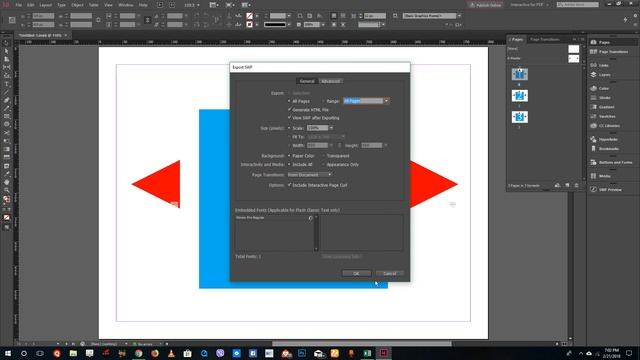
Task: Open the Page Transitions panel in dock
Action: [x=609, y=52]
